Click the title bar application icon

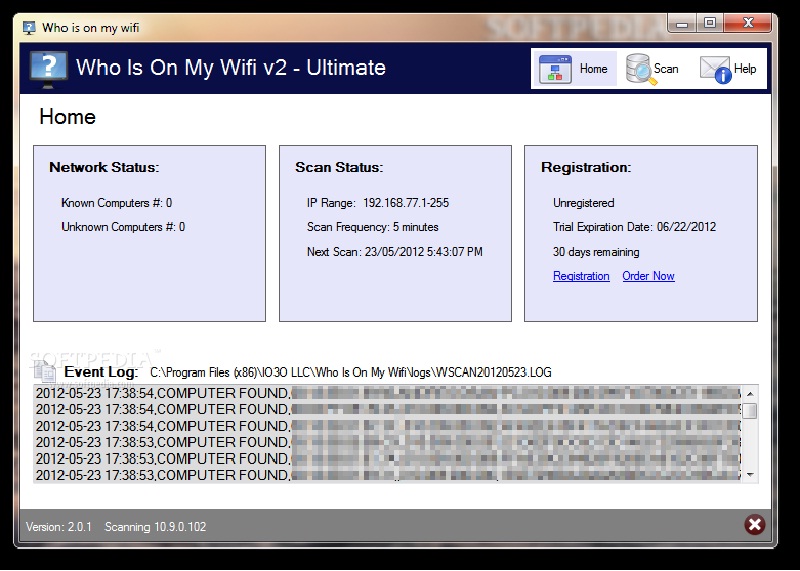click(29, 27)
